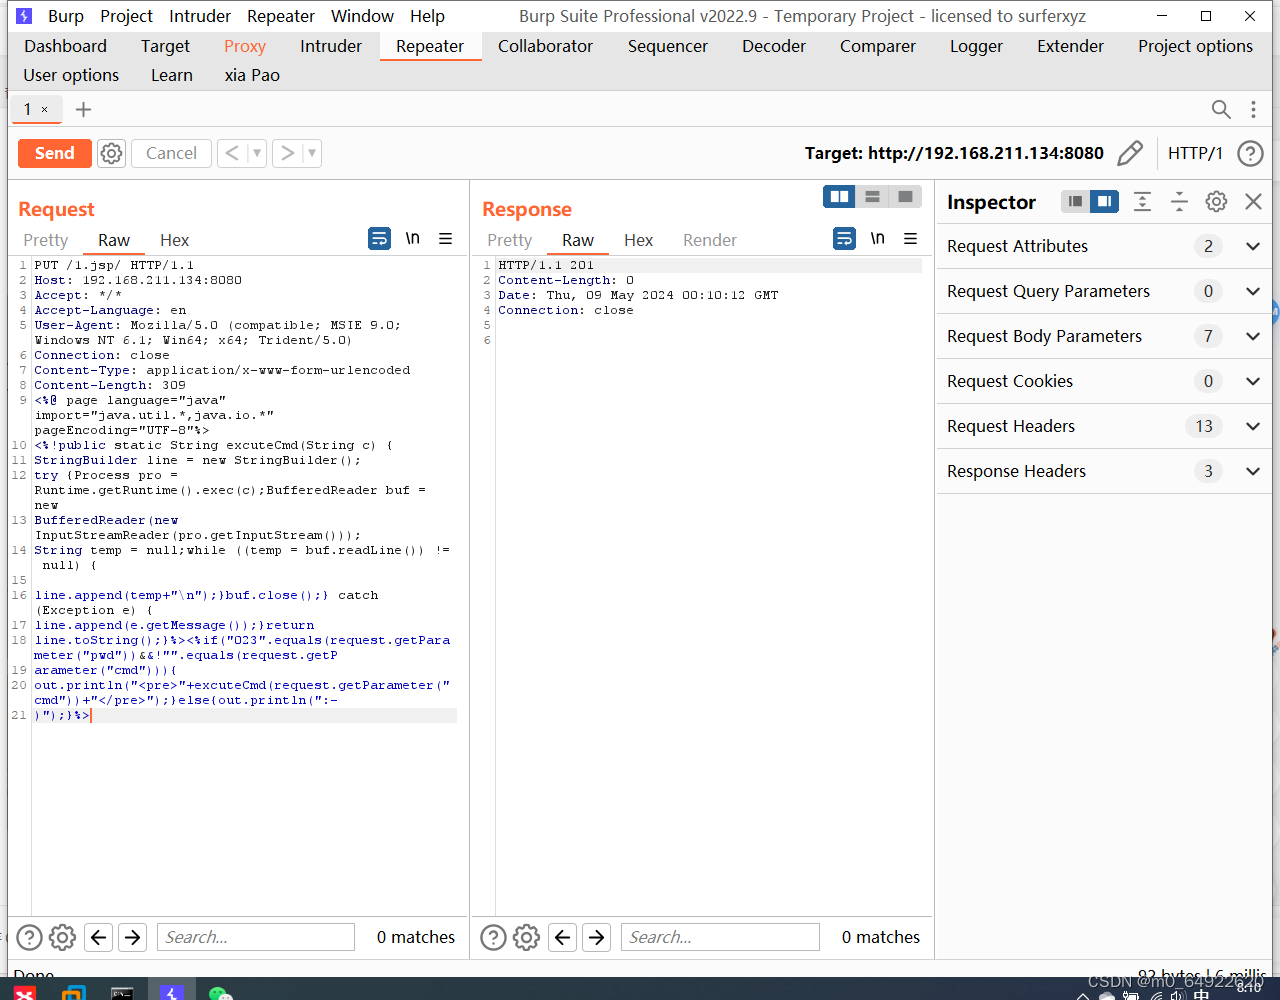This screenshot has height=1000, width=1280.
Task: Open the Intruder menu in menu bar
Action: click(200, 16)
